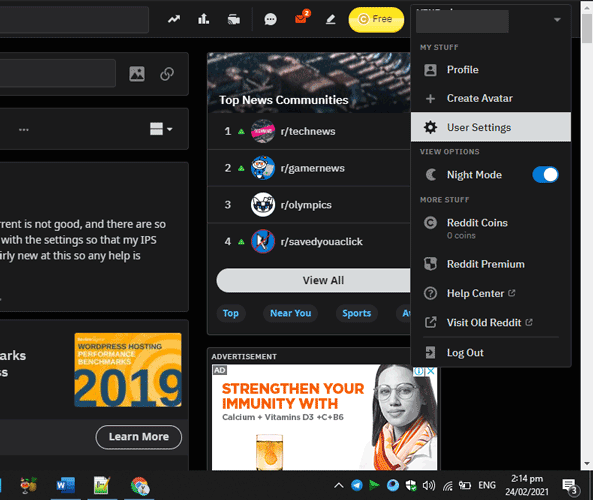Click the Wi-Fi network tray icon
593x500 pixels.
[x=447, y=485]
